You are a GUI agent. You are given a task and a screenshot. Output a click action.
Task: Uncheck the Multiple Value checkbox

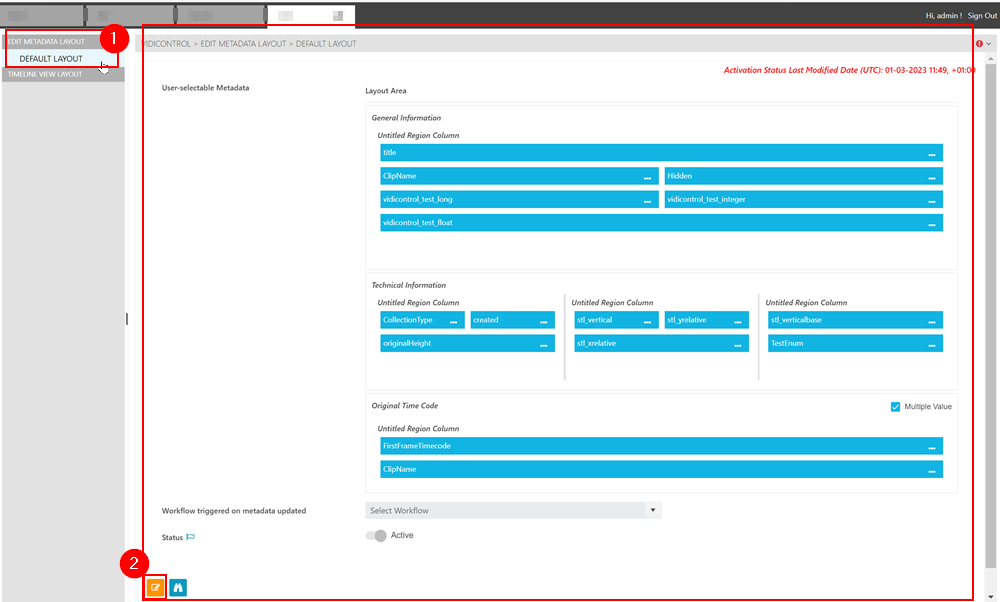895,407
